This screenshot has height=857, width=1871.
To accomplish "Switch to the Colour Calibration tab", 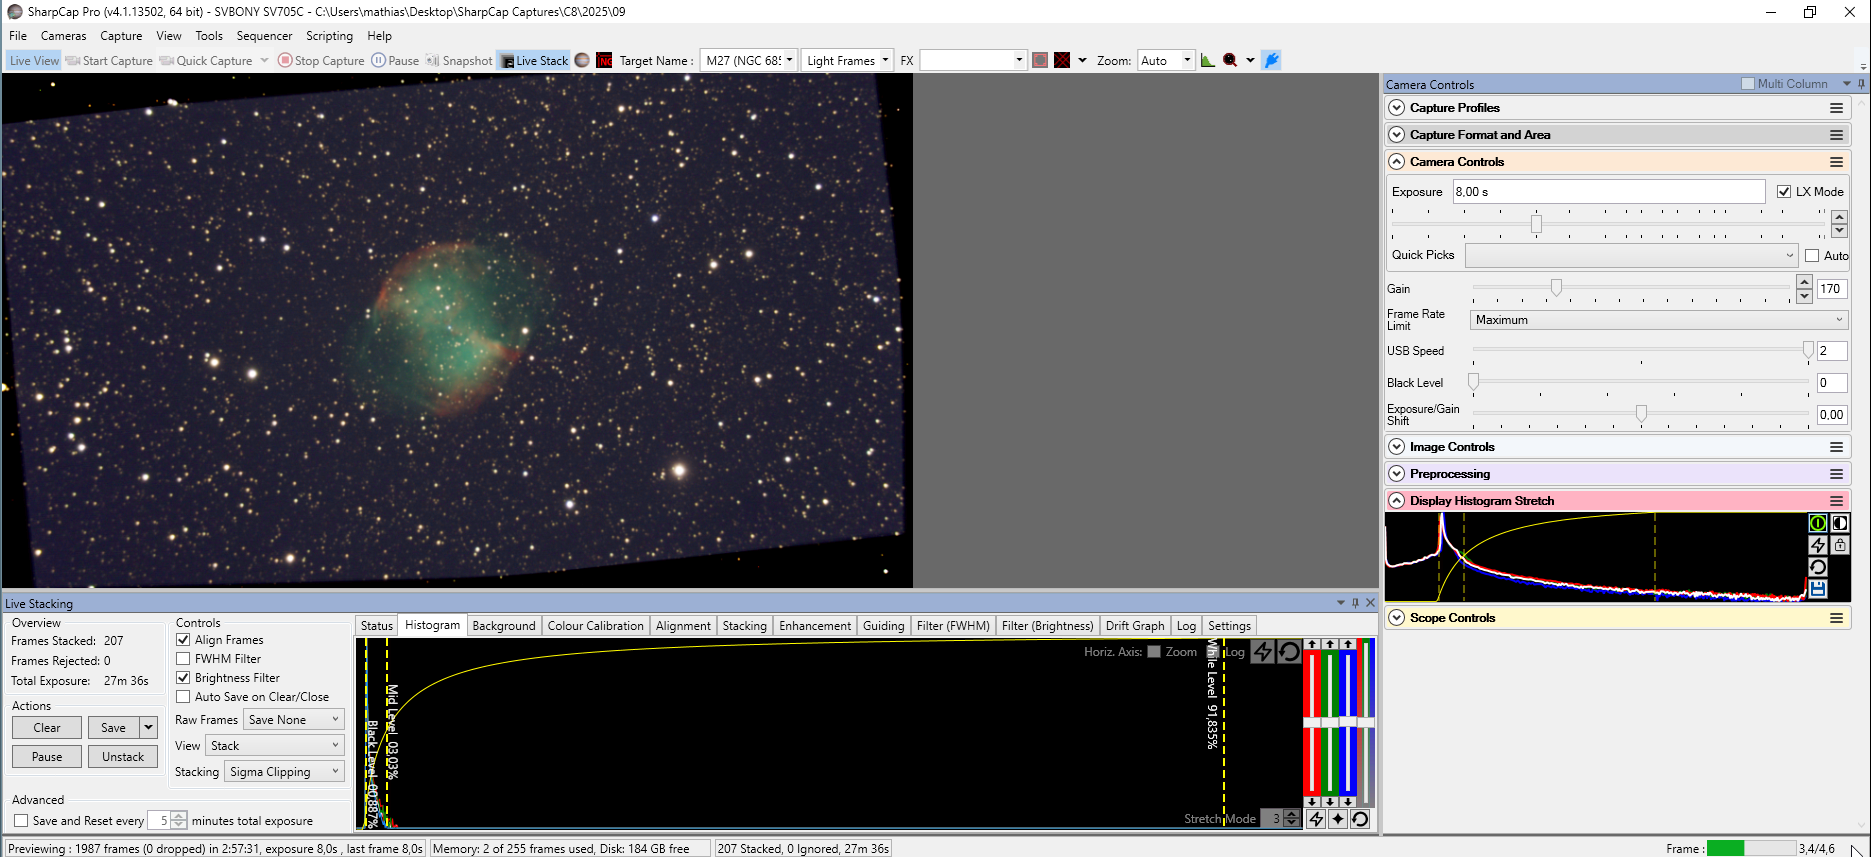I will click(x=595, y=626).
